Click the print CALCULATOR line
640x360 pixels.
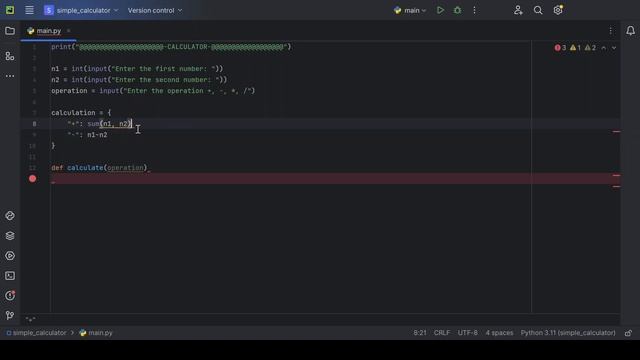171,47
